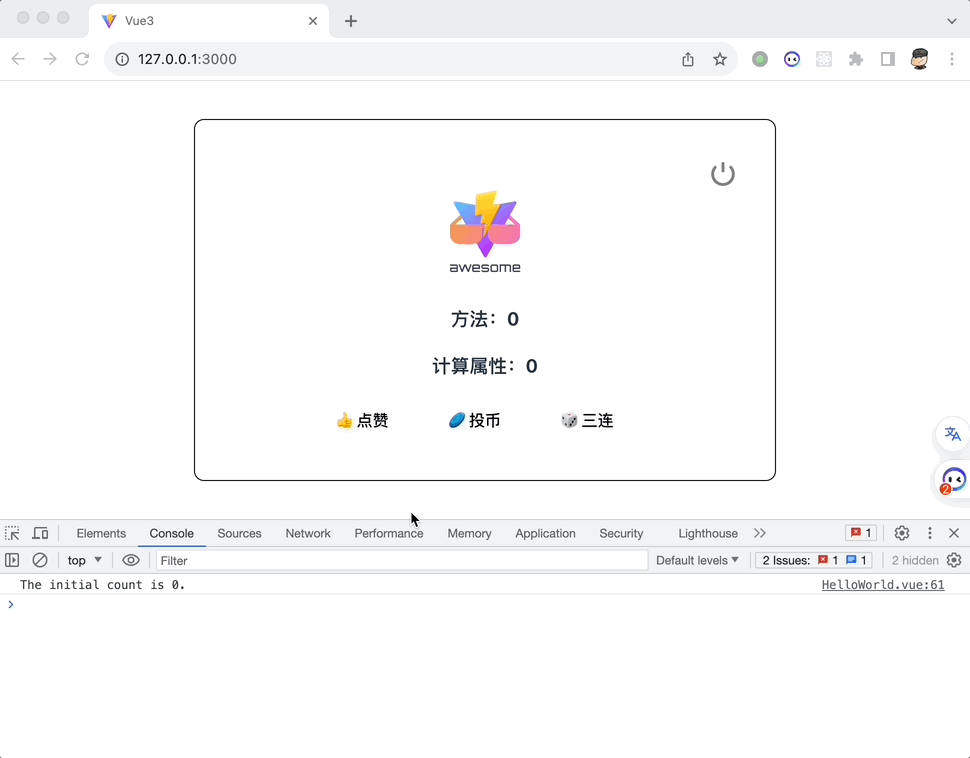
Task: Click the '2 hidden' console label
Action: coord(915,561)
